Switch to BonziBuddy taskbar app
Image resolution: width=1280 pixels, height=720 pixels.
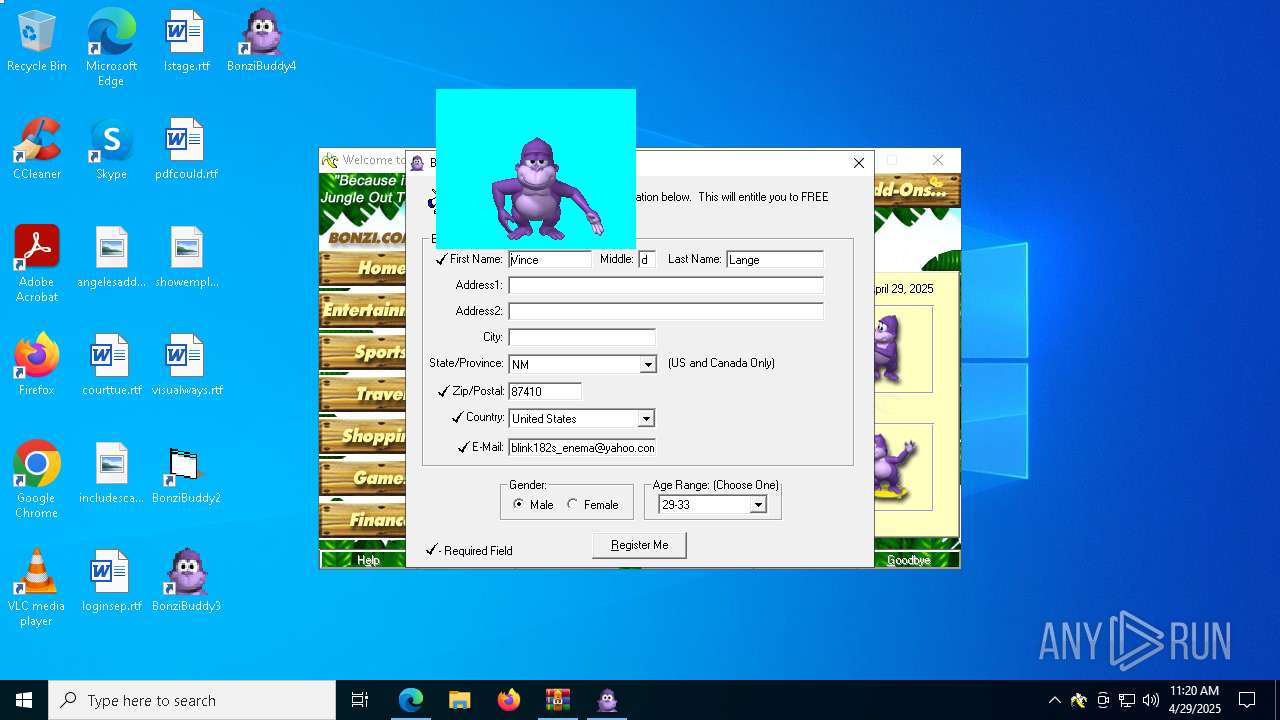[607, 700]
